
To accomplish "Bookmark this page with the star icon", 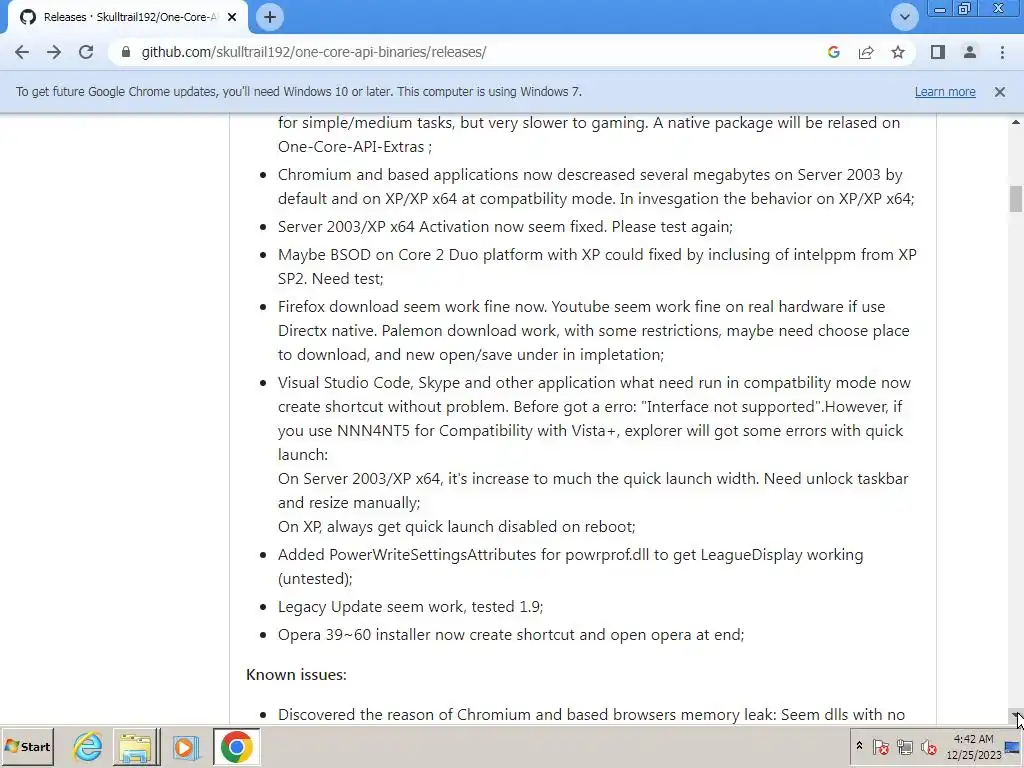I will pos(898,52).
